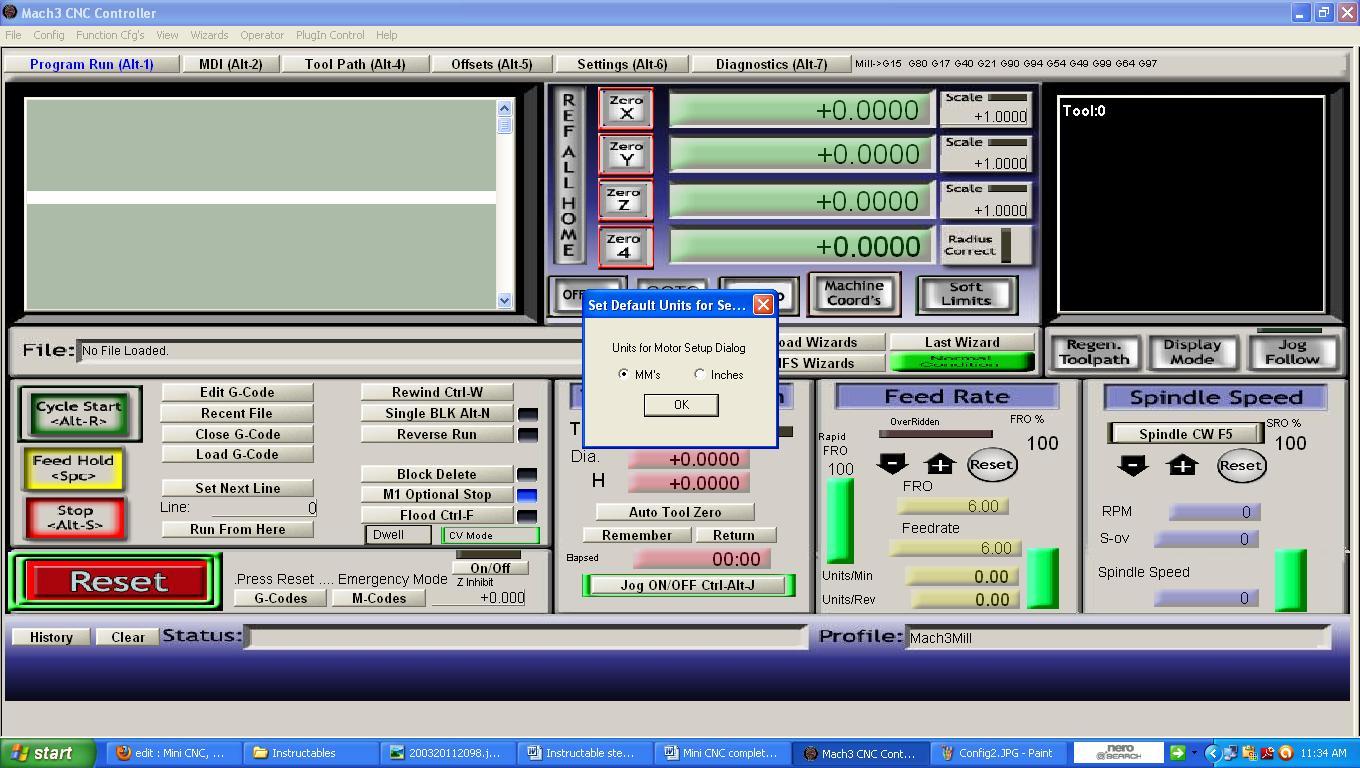Click Cycle Start Alt-R button

tap(79, 413)
